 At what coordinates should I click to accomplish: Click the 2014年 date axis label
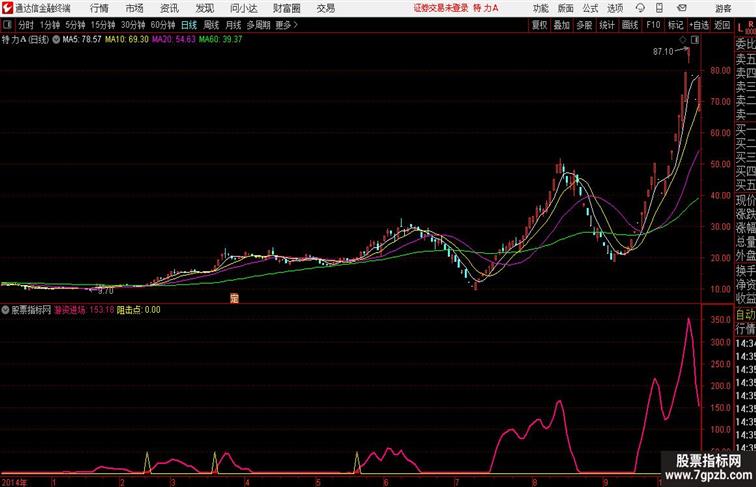pos(14,482)
